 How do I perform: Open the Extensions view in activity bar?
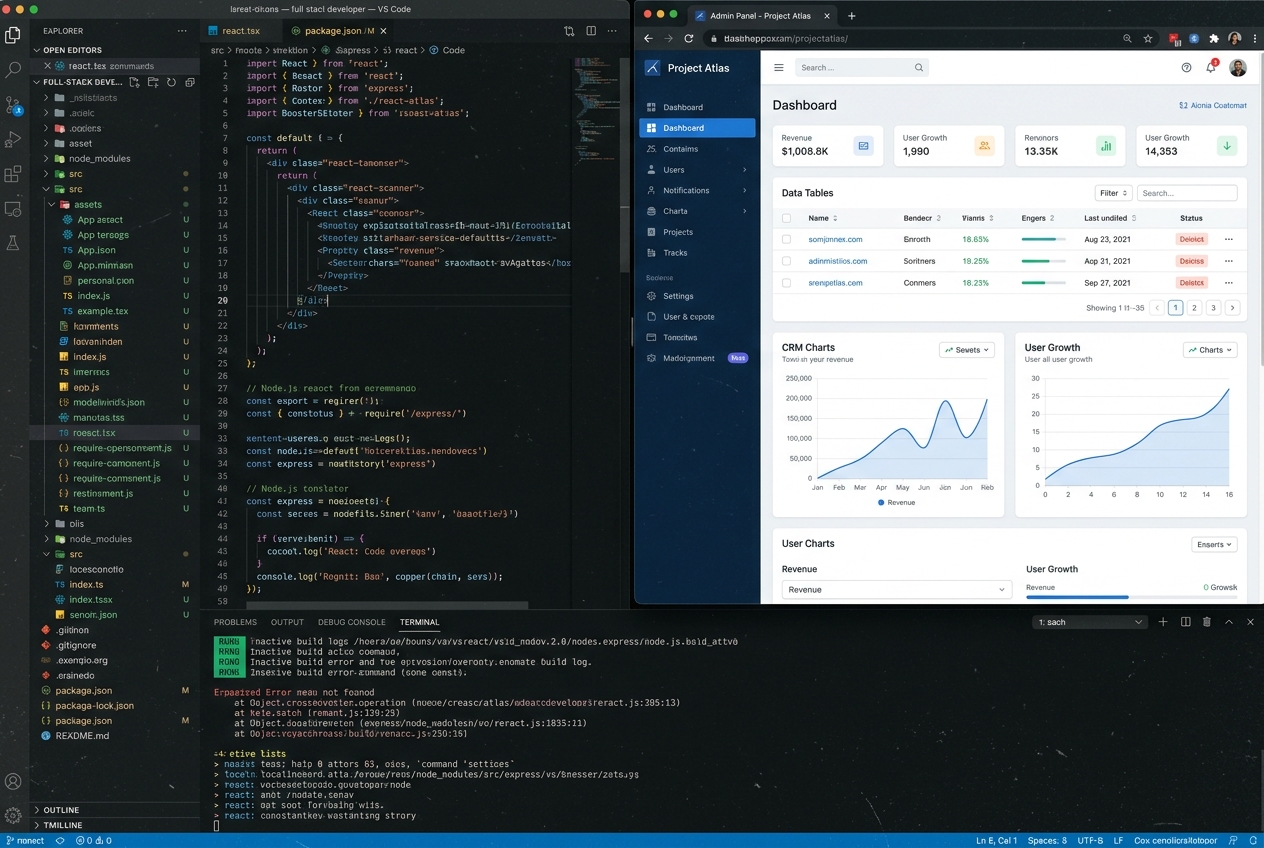(13, 174)
